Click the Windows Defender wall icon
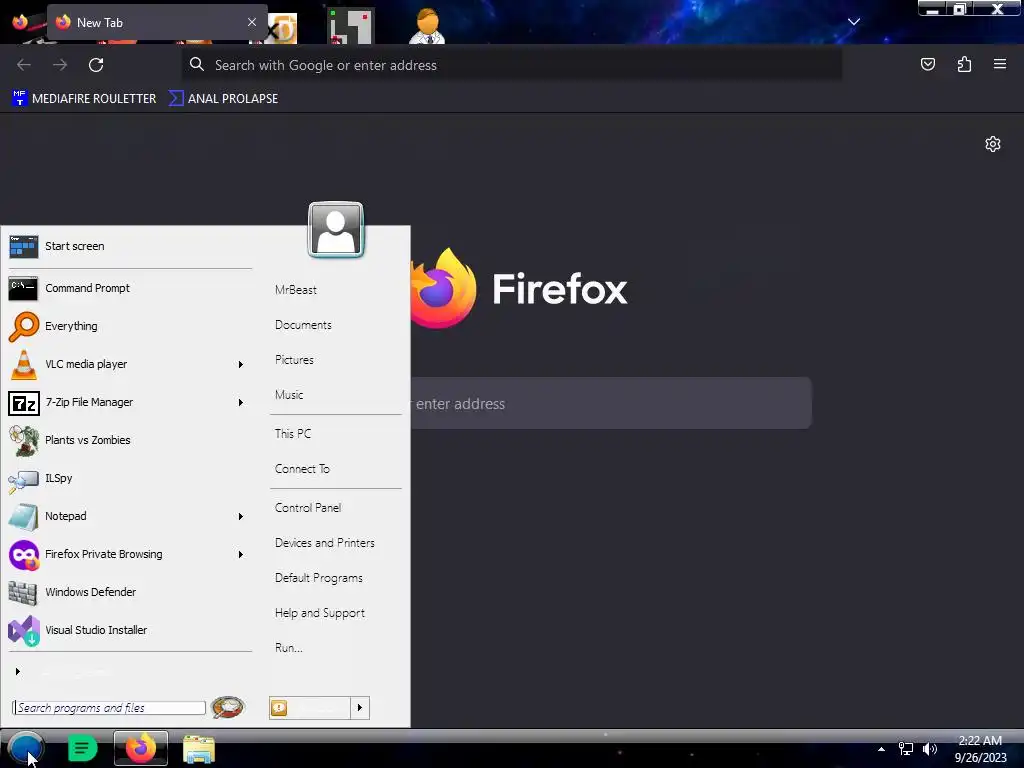The width and height of the screenshot is (1024, 768). 23,593
